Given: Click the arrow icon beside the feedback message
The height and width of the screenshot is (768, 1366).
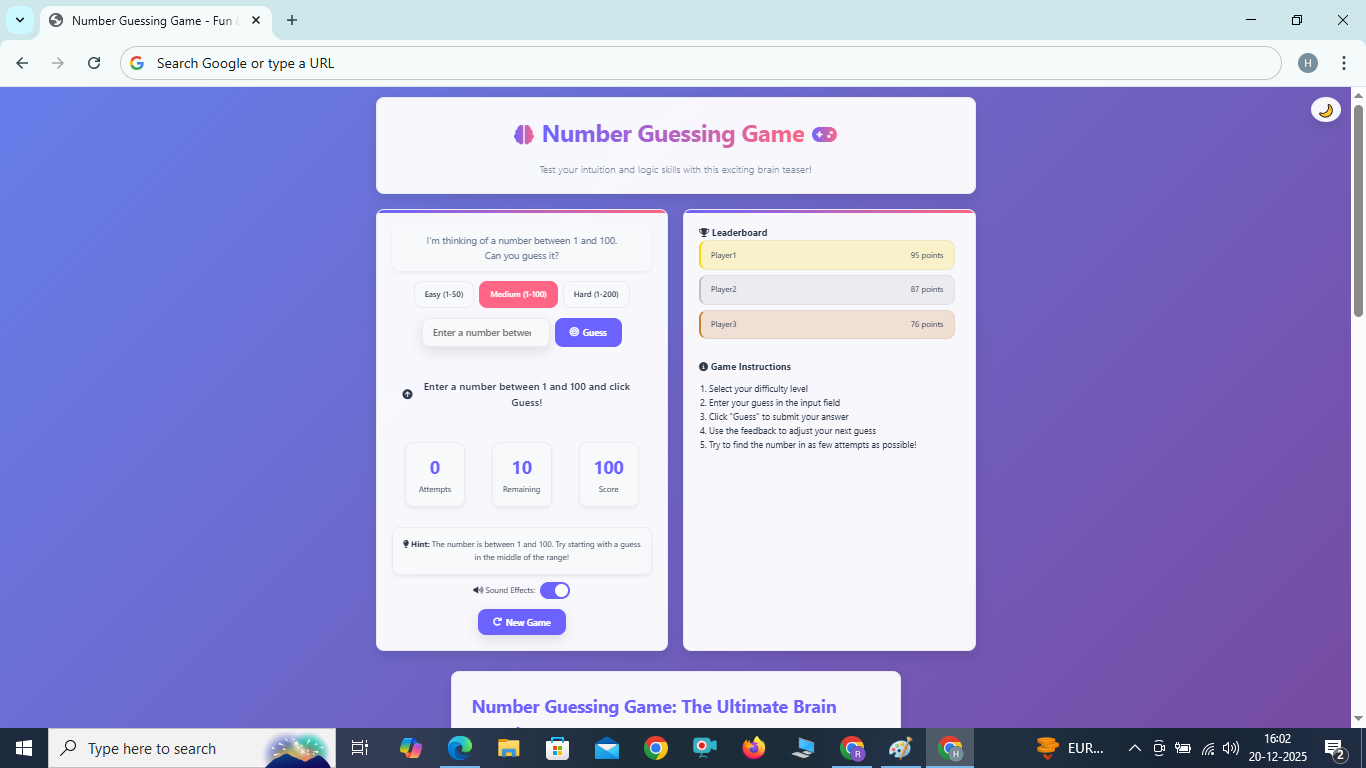Looking at the screenshot, I should tap(407, 394).
